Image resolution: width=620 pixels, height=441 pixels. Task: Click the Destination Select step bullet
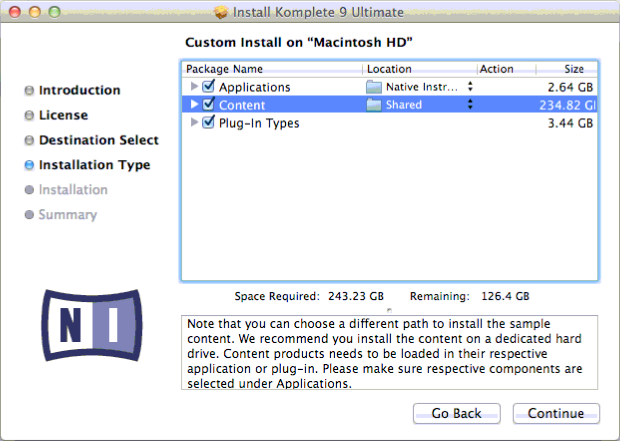29,140
